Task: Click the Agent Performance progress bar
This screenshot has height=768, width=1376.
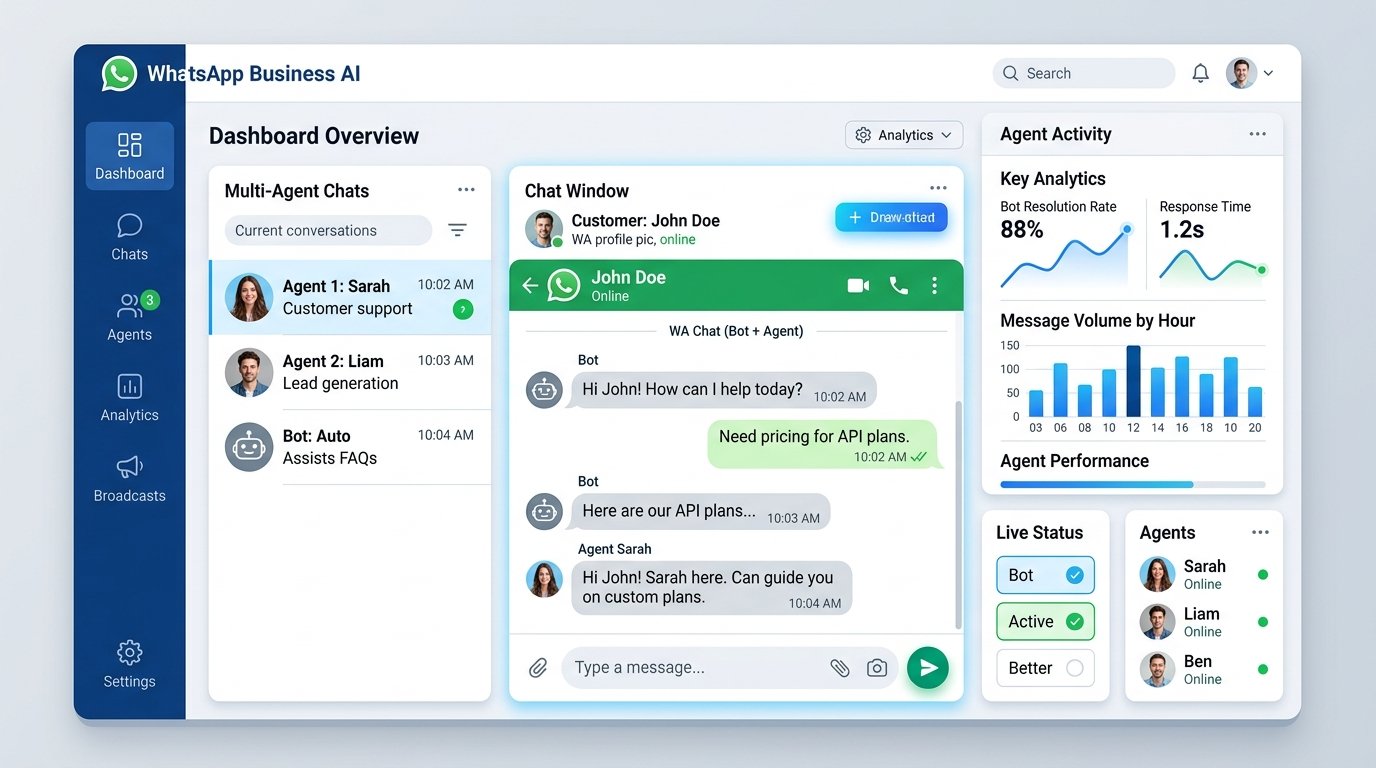Action: pyautogui.click(x=1133, y=484)
